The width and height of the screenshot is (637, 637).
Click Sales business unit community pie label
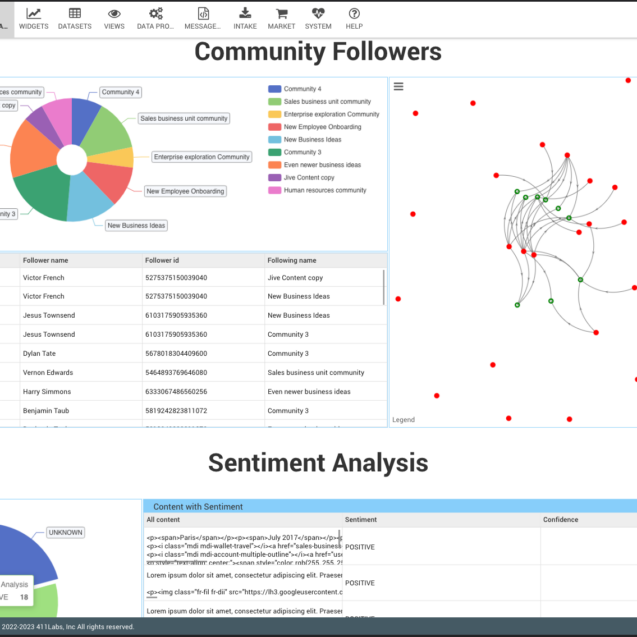[x=184, y=118]
